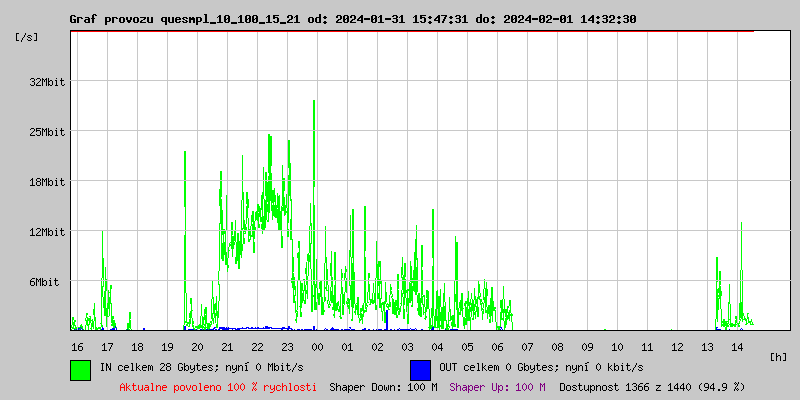800x400 pixels.
Task: Click the [/s] unit label at top left
Action: coord(27,37)
